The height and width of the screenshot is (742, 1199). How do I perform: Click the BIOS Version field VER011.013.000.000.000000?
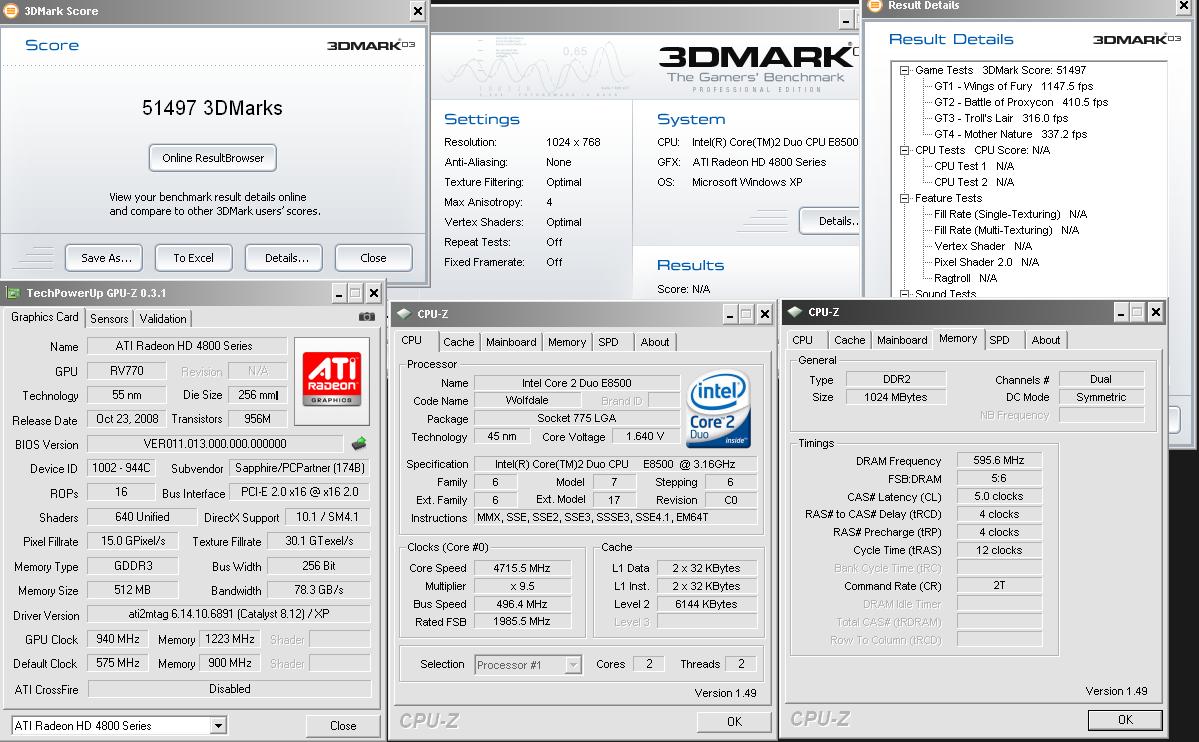pos(215,444)
